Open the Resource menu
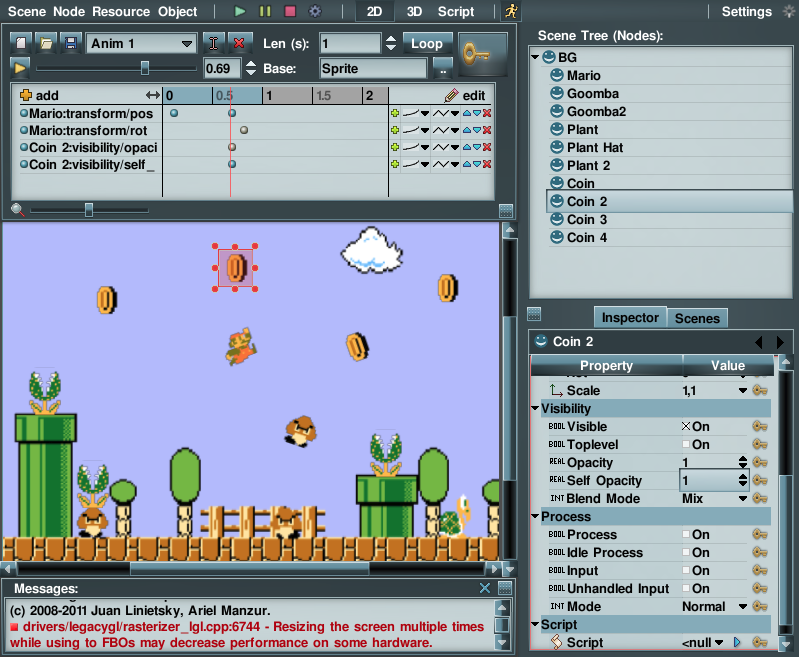 click(x=121, y=11)
